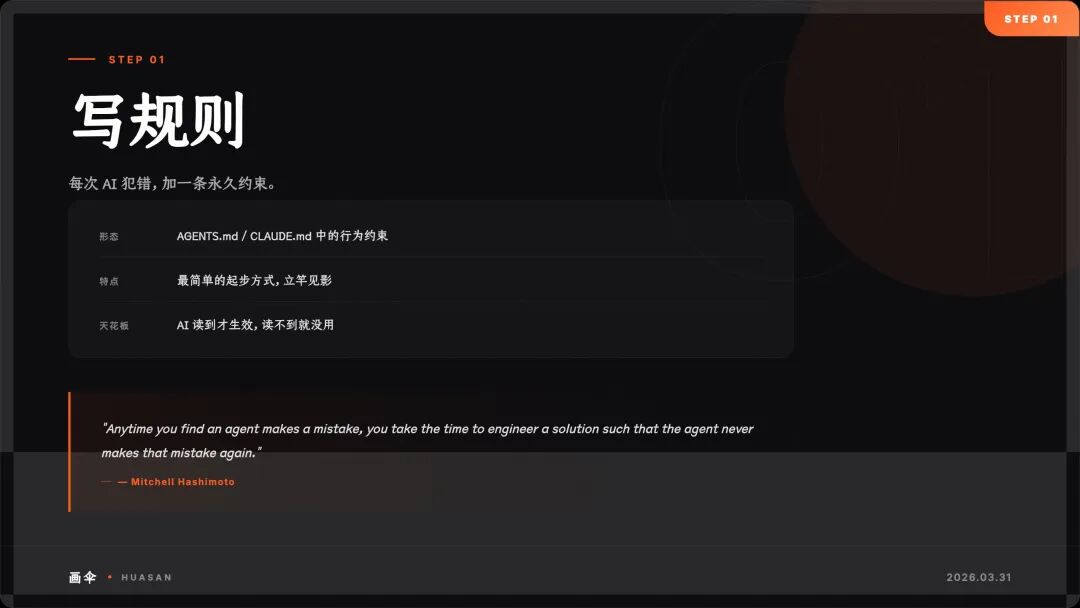Click the large 写规则 heading
1080x608 pixels.
click(x=158, y=120)
